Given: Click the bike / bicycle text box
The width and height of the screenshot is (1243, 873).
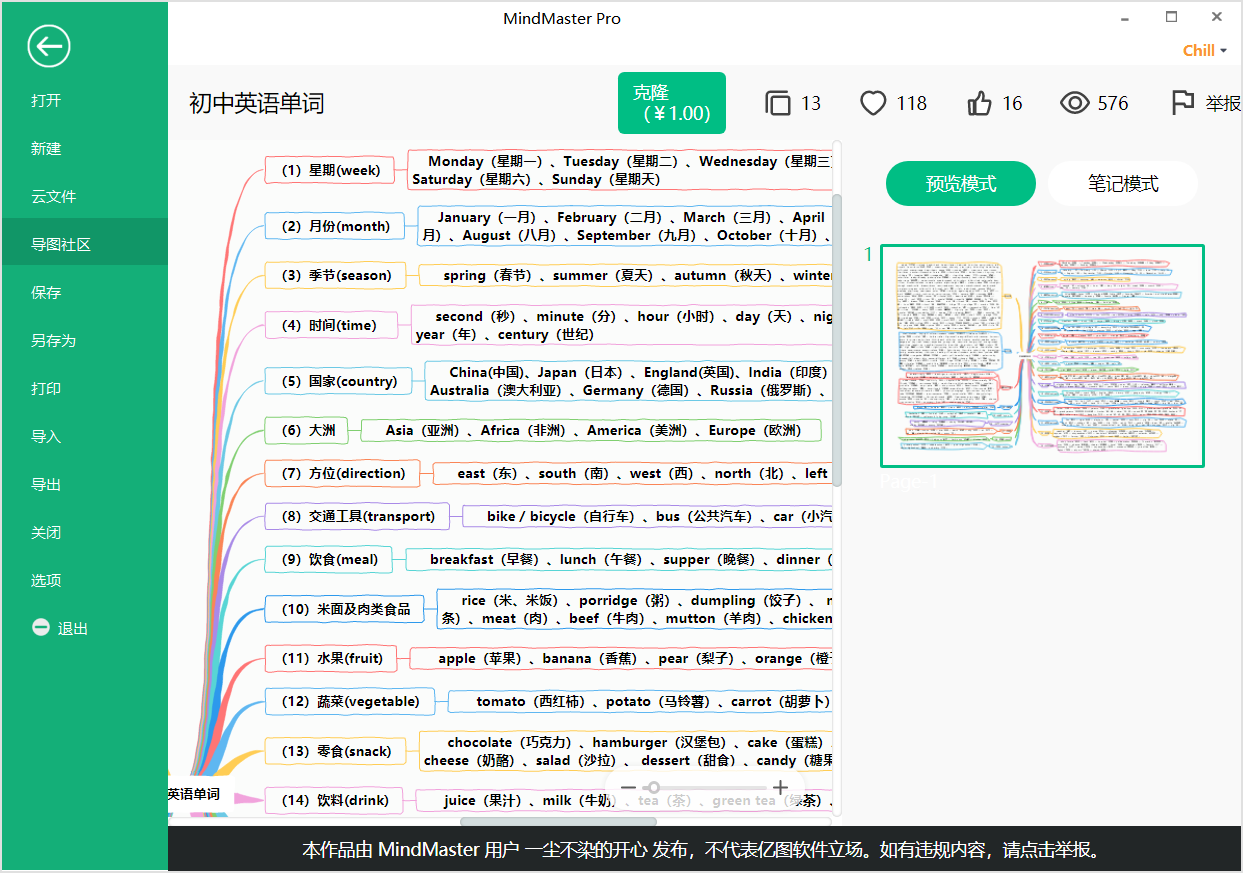Looking at the screenshot, I should click(647, 516).
